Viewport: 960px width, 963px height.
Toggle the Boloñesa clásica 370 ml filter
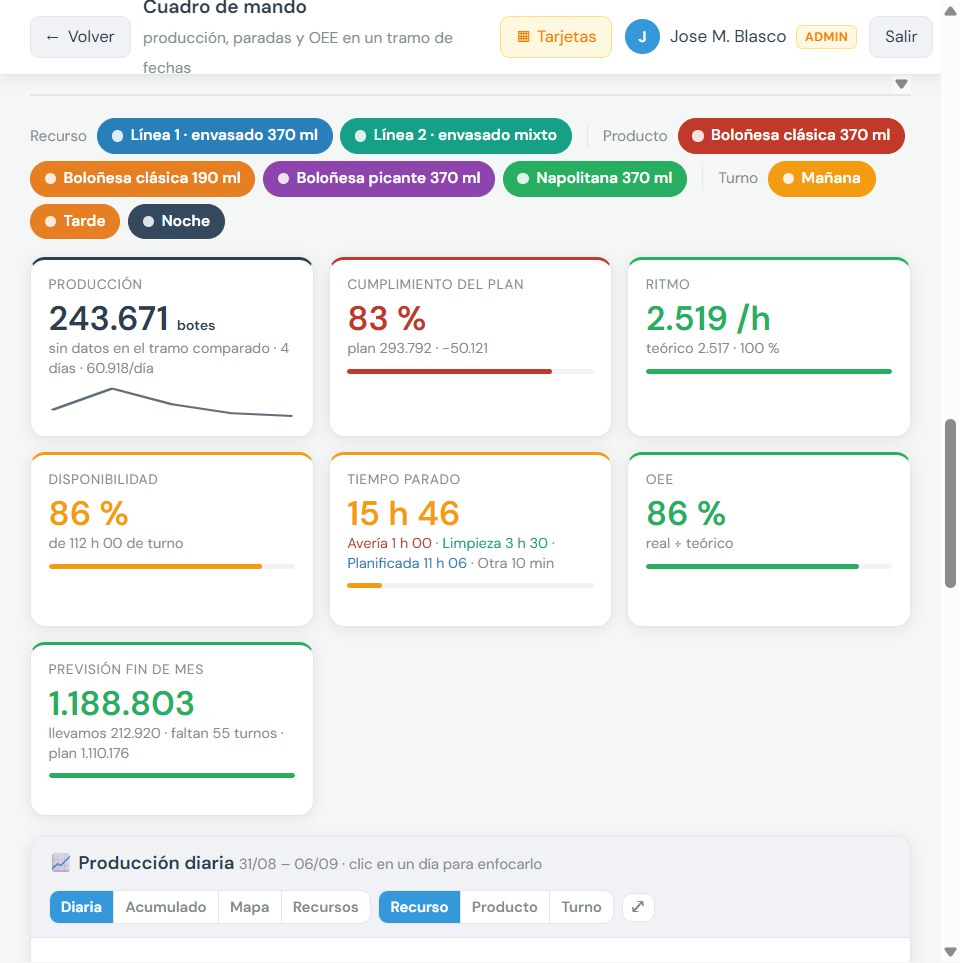coord(791,135)
